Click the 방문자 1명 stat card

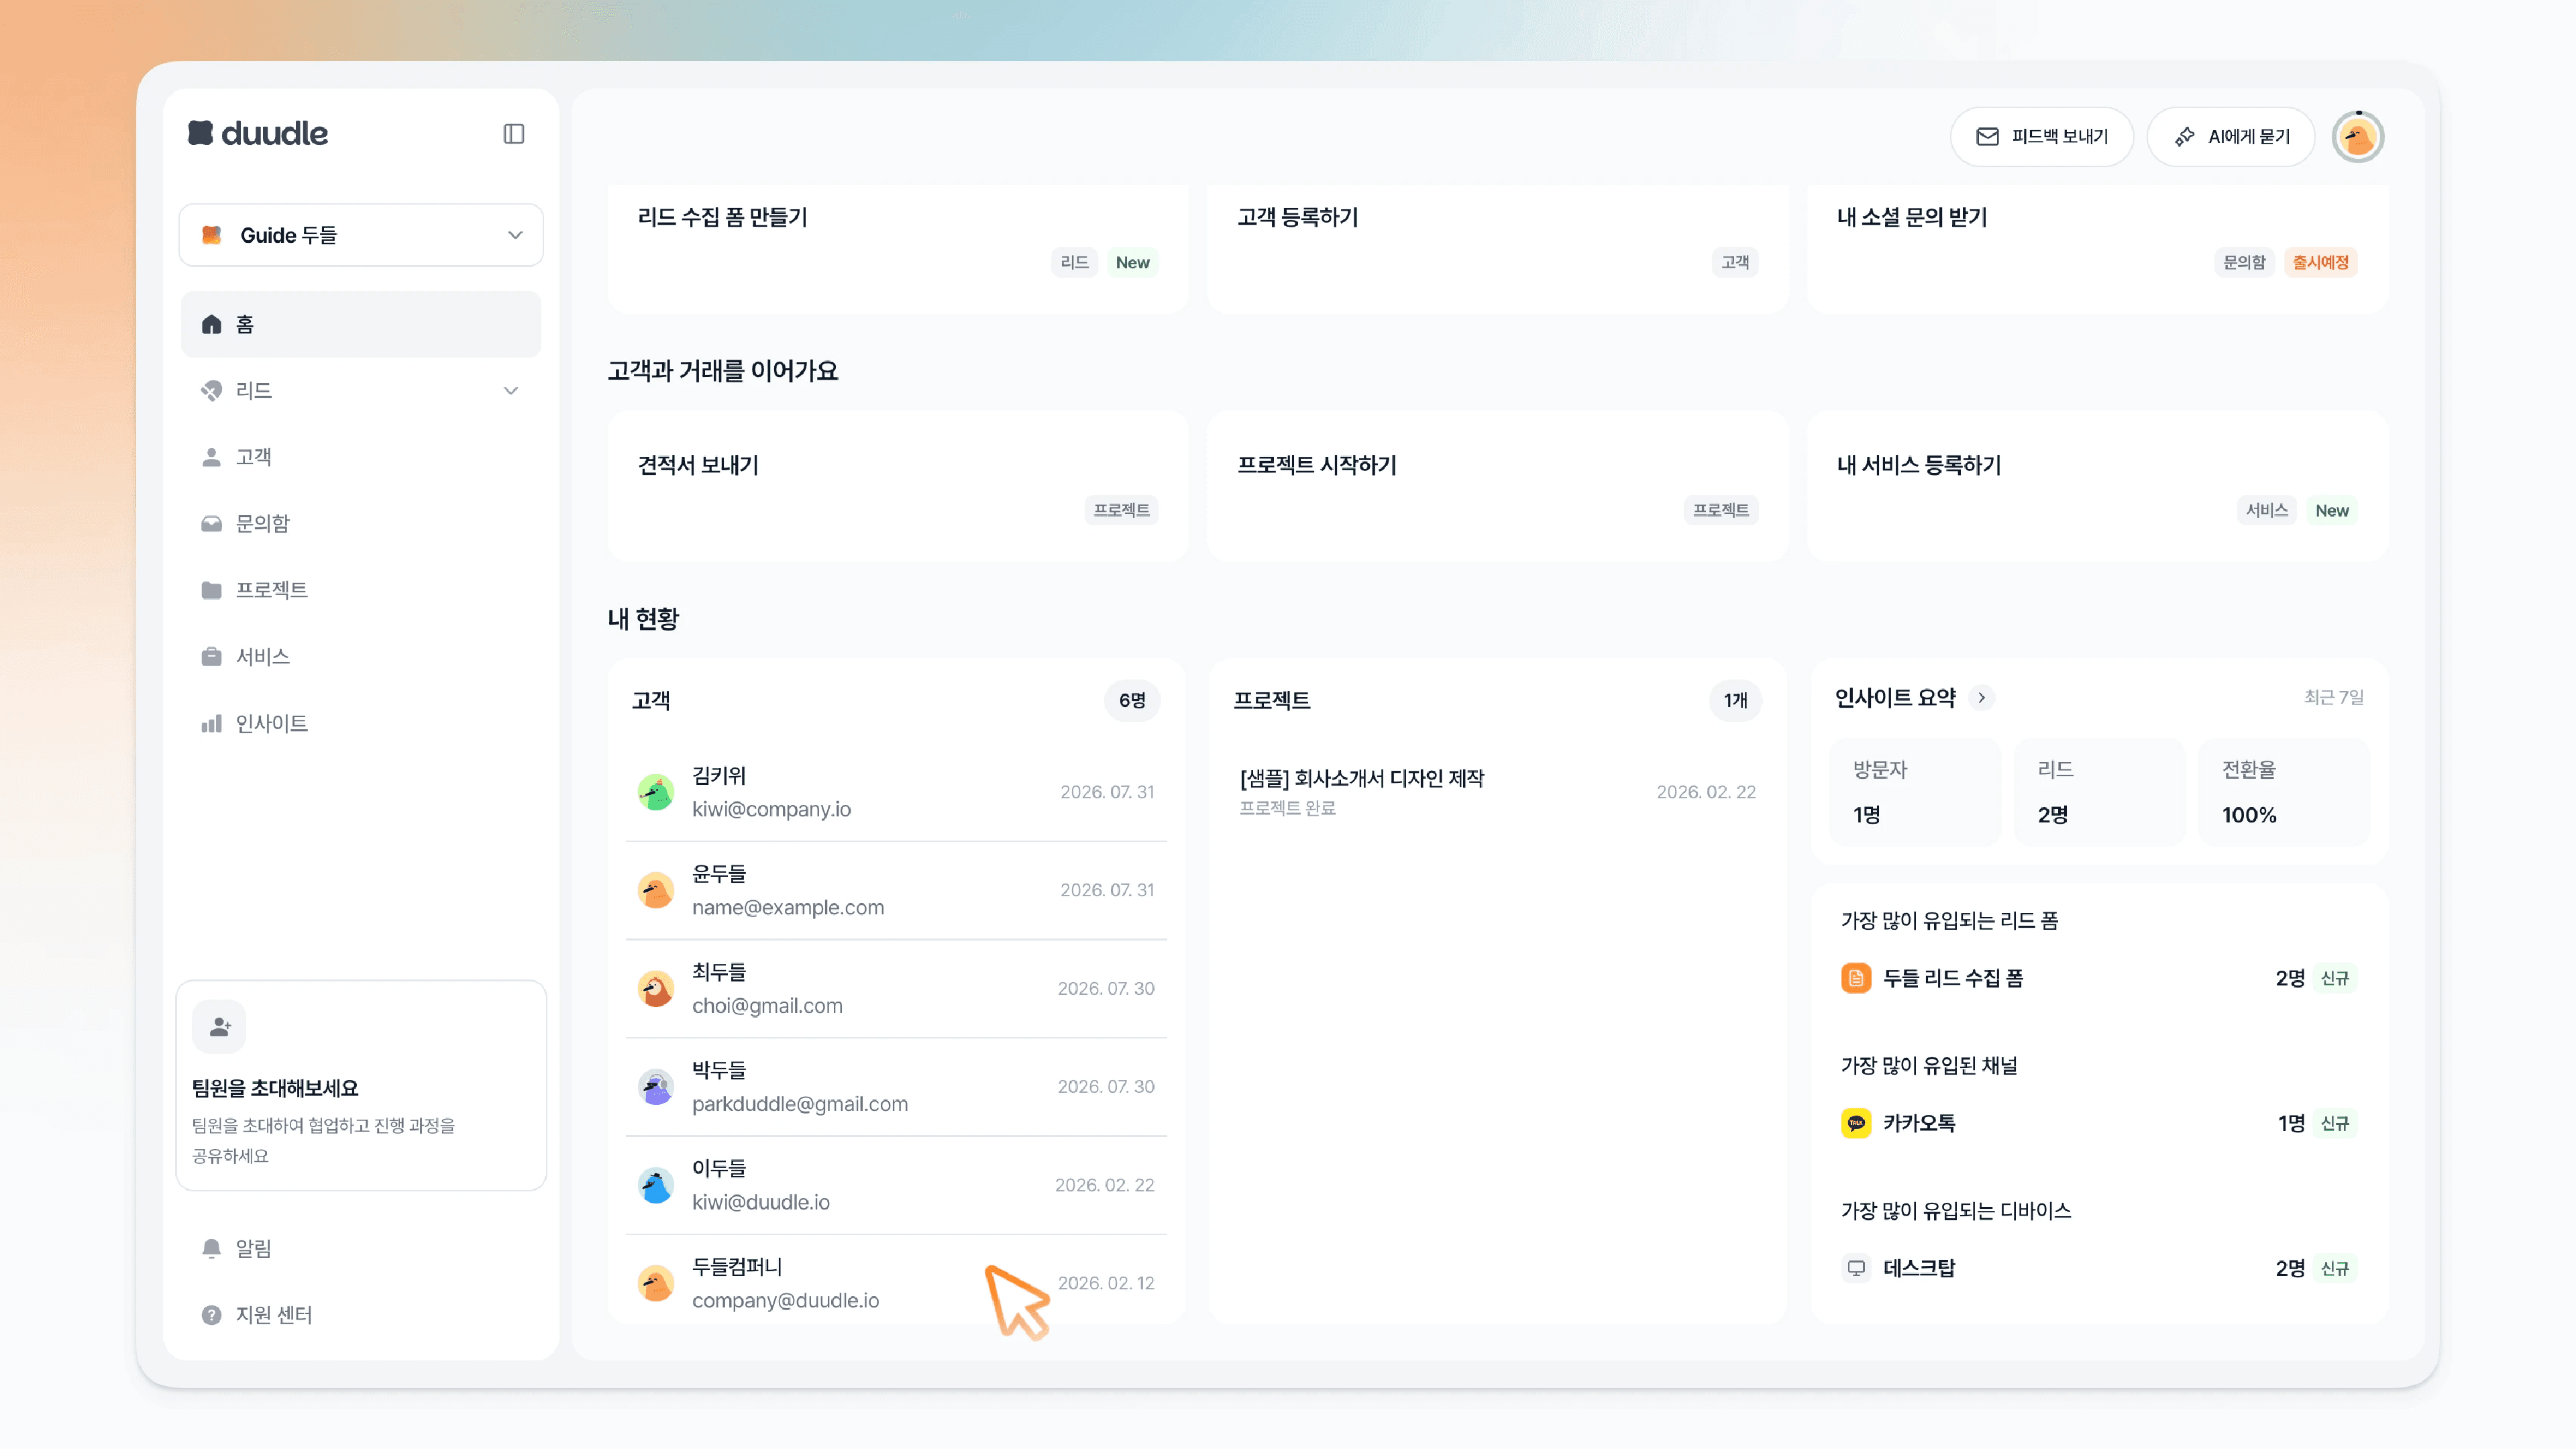click(x=1915, y=792)
